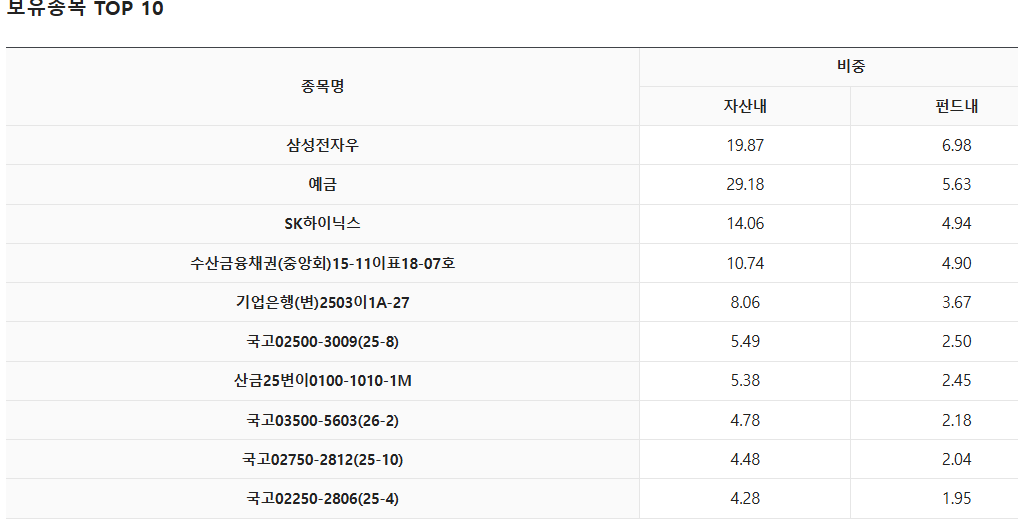Click the 종목명 column header
This screenshot has width=1018, height=526.
point(323,86)
